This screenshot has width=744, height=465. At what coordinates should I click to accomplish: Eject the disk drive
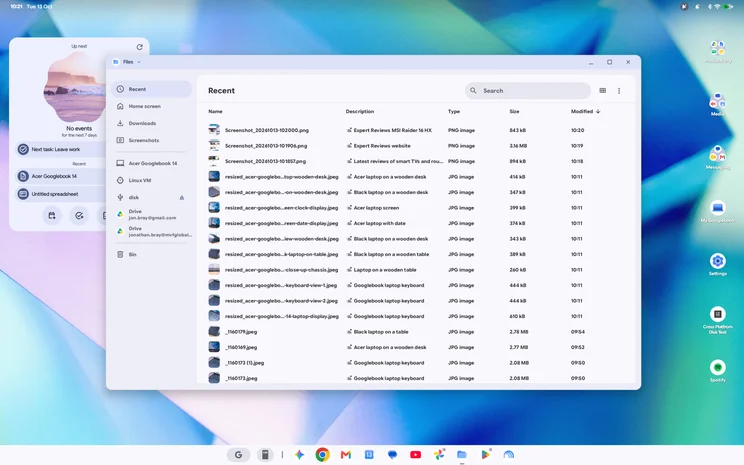182,197
